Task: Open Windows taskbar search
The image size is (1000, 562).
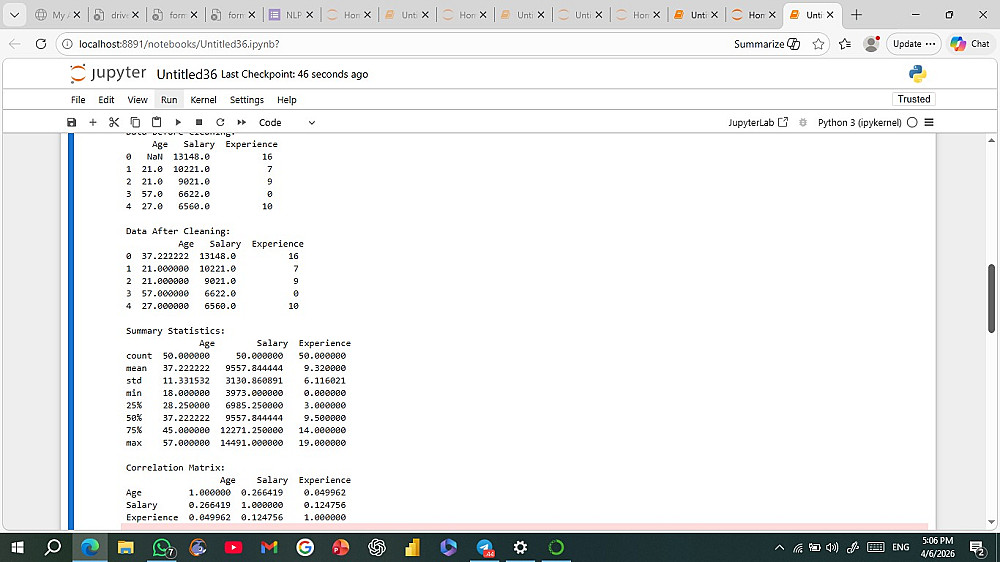Action: 53,547
